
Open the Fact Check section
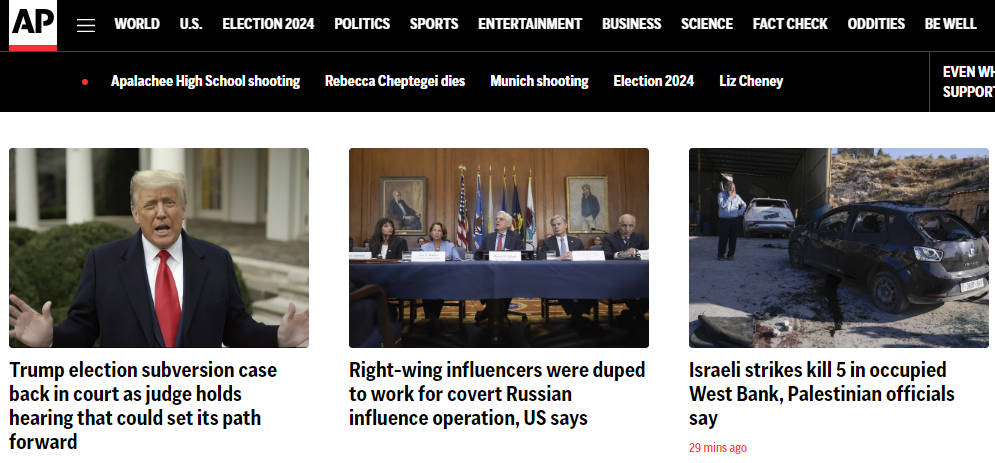coord(790,24)
